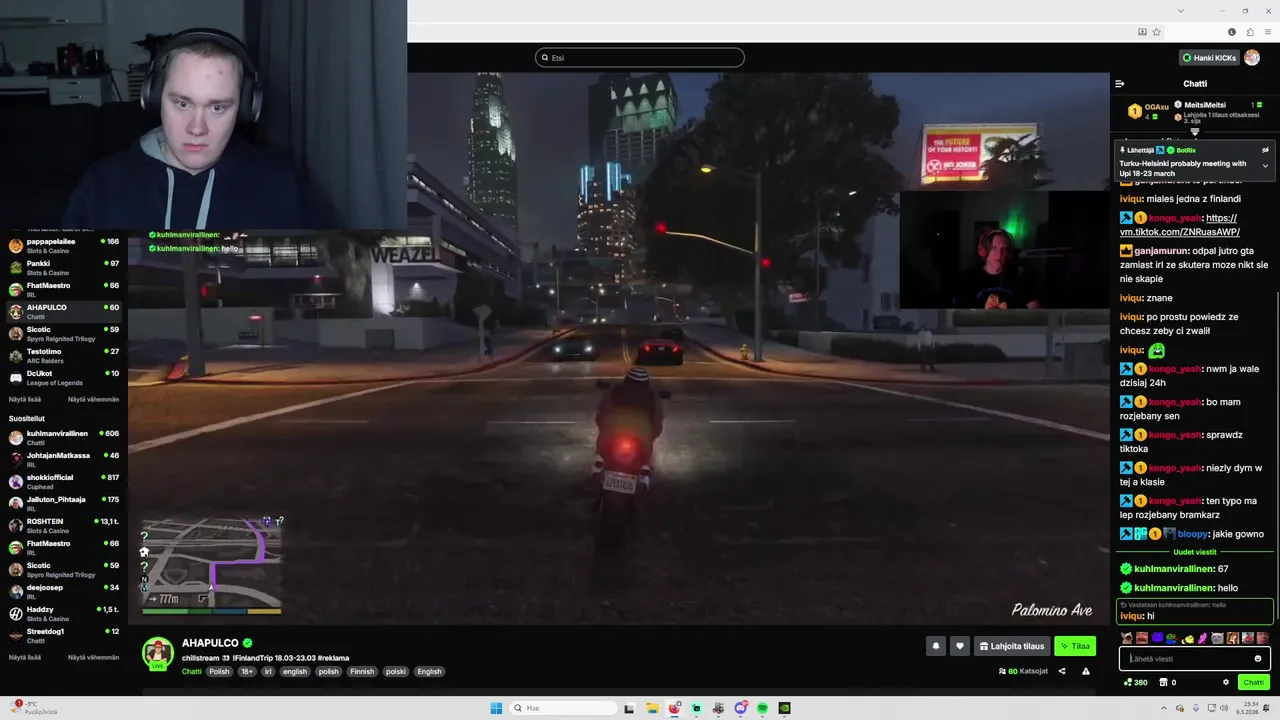Open the tiktok link in chat
1280x720 pixels.
(1181, 225)
